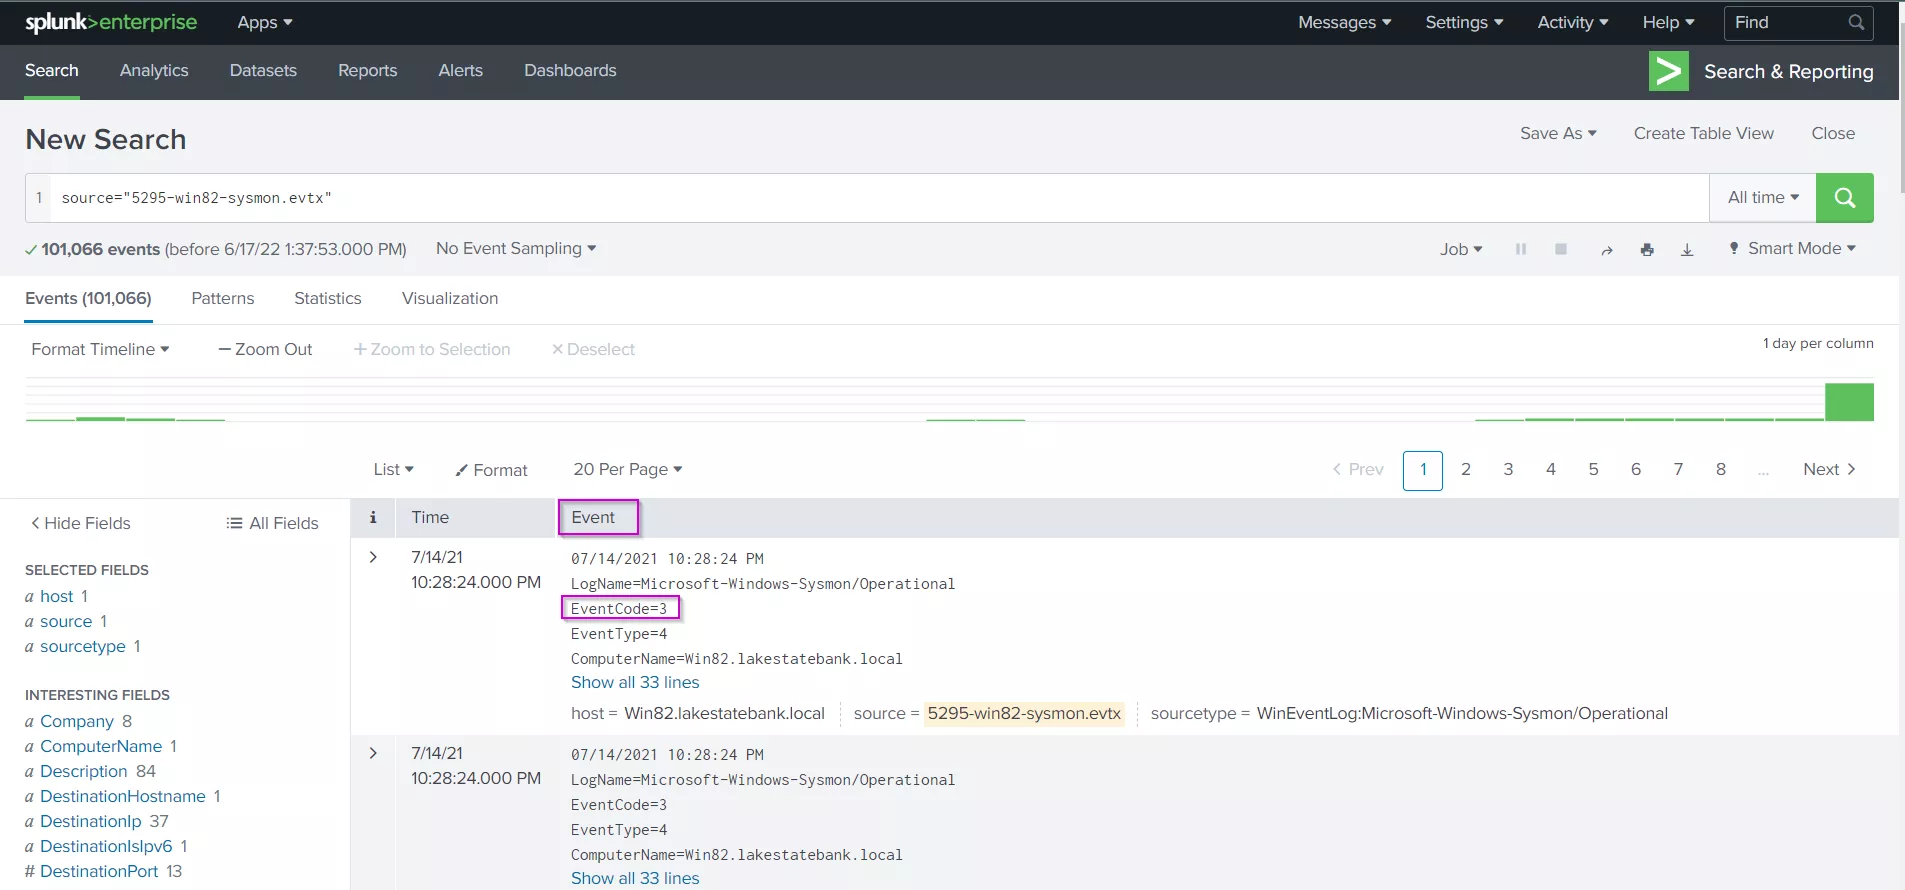Click the Close search button
The width and height of the screenshot is (1905, 890).
(1832, 133)
